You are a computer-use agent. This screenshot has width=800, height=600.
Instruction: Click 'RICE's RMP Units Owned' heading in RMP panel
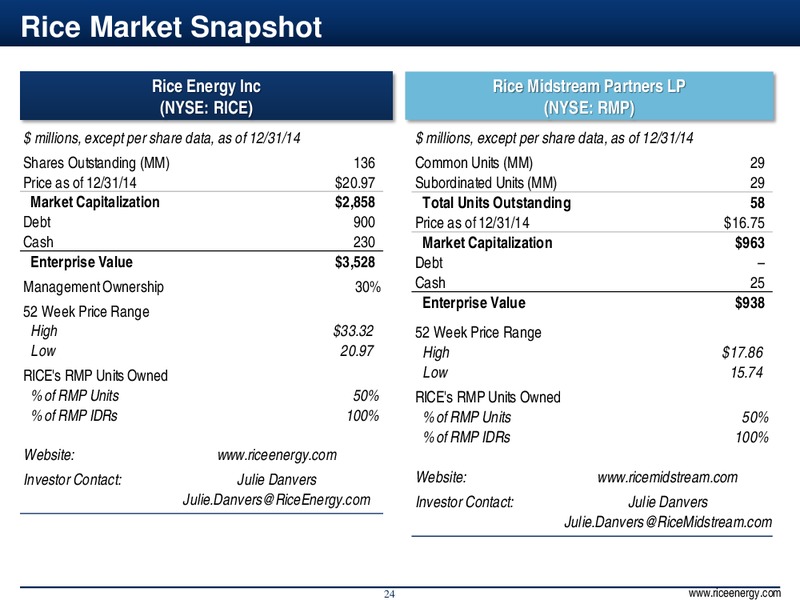[488, 397]
